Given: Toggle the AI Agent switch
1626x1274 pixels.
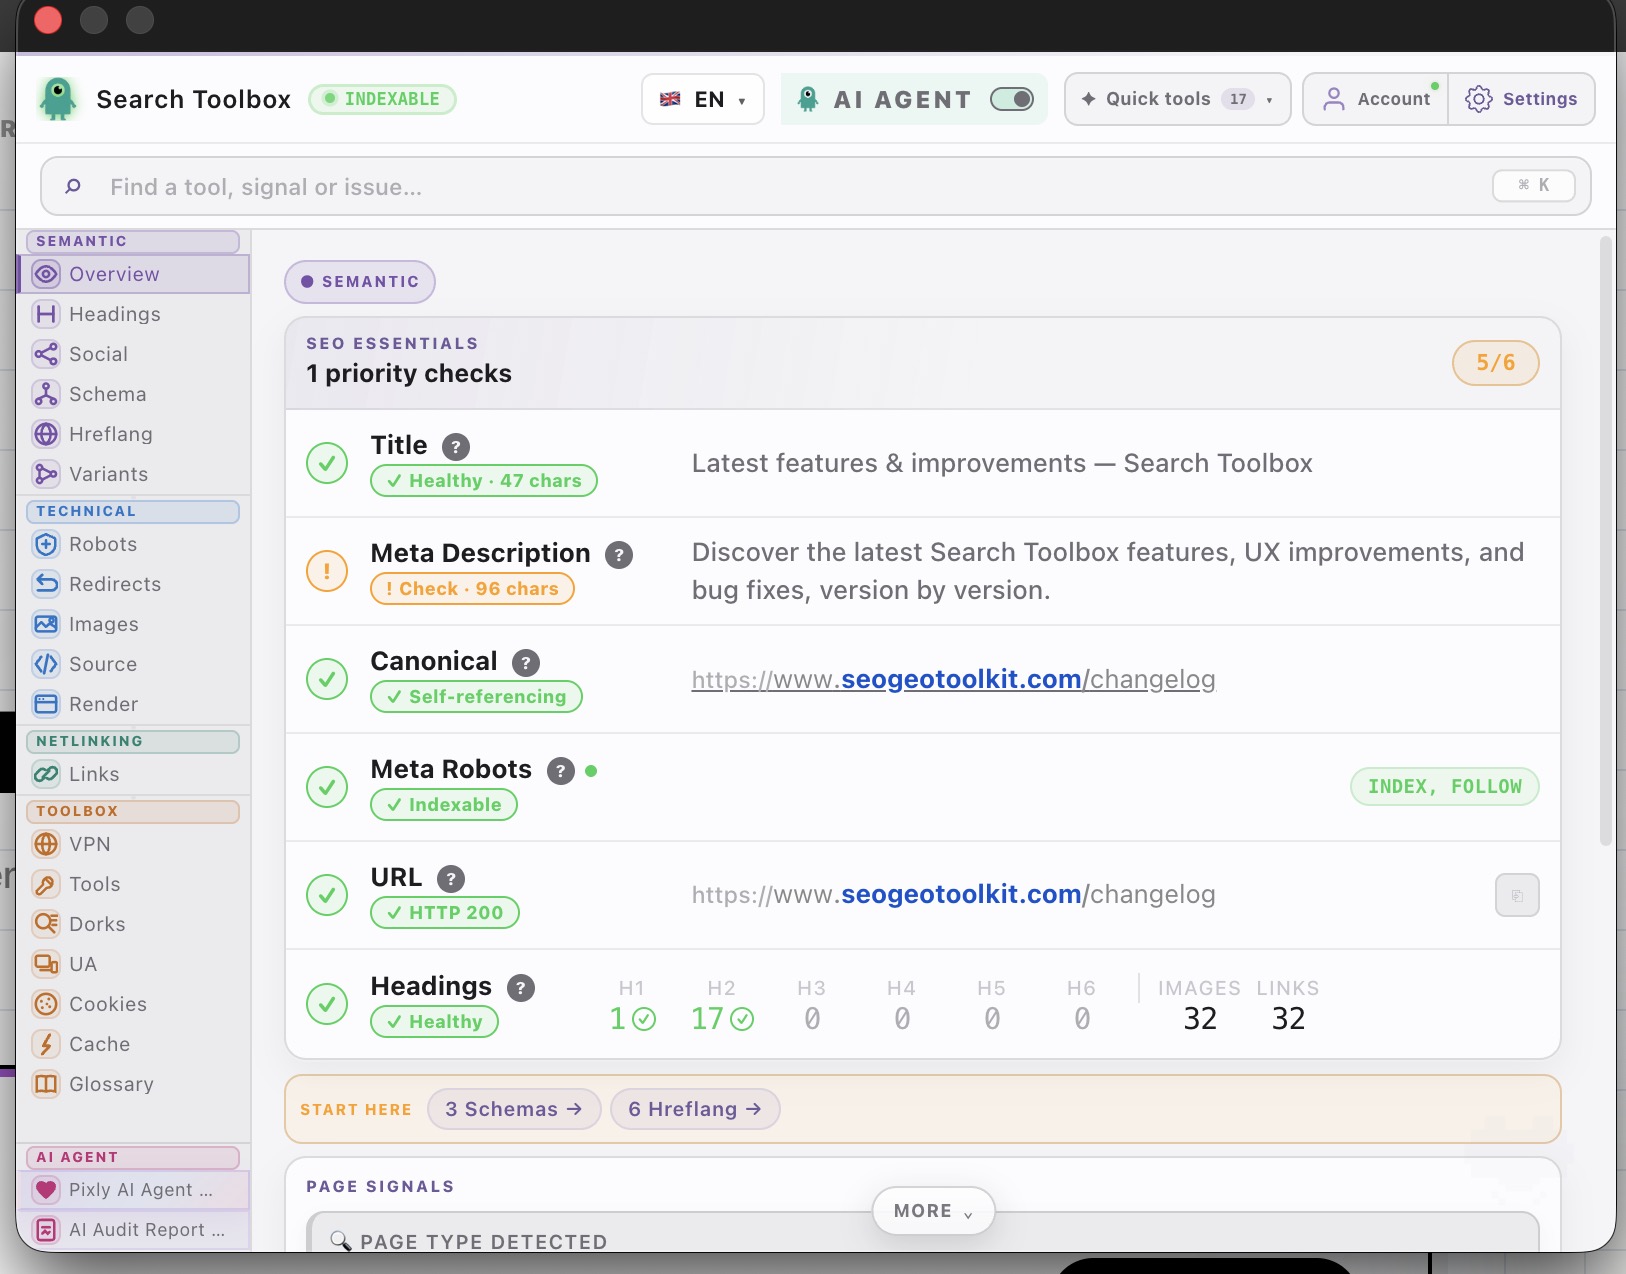Looking at the screenshot, I should [x=1012, y=99].
